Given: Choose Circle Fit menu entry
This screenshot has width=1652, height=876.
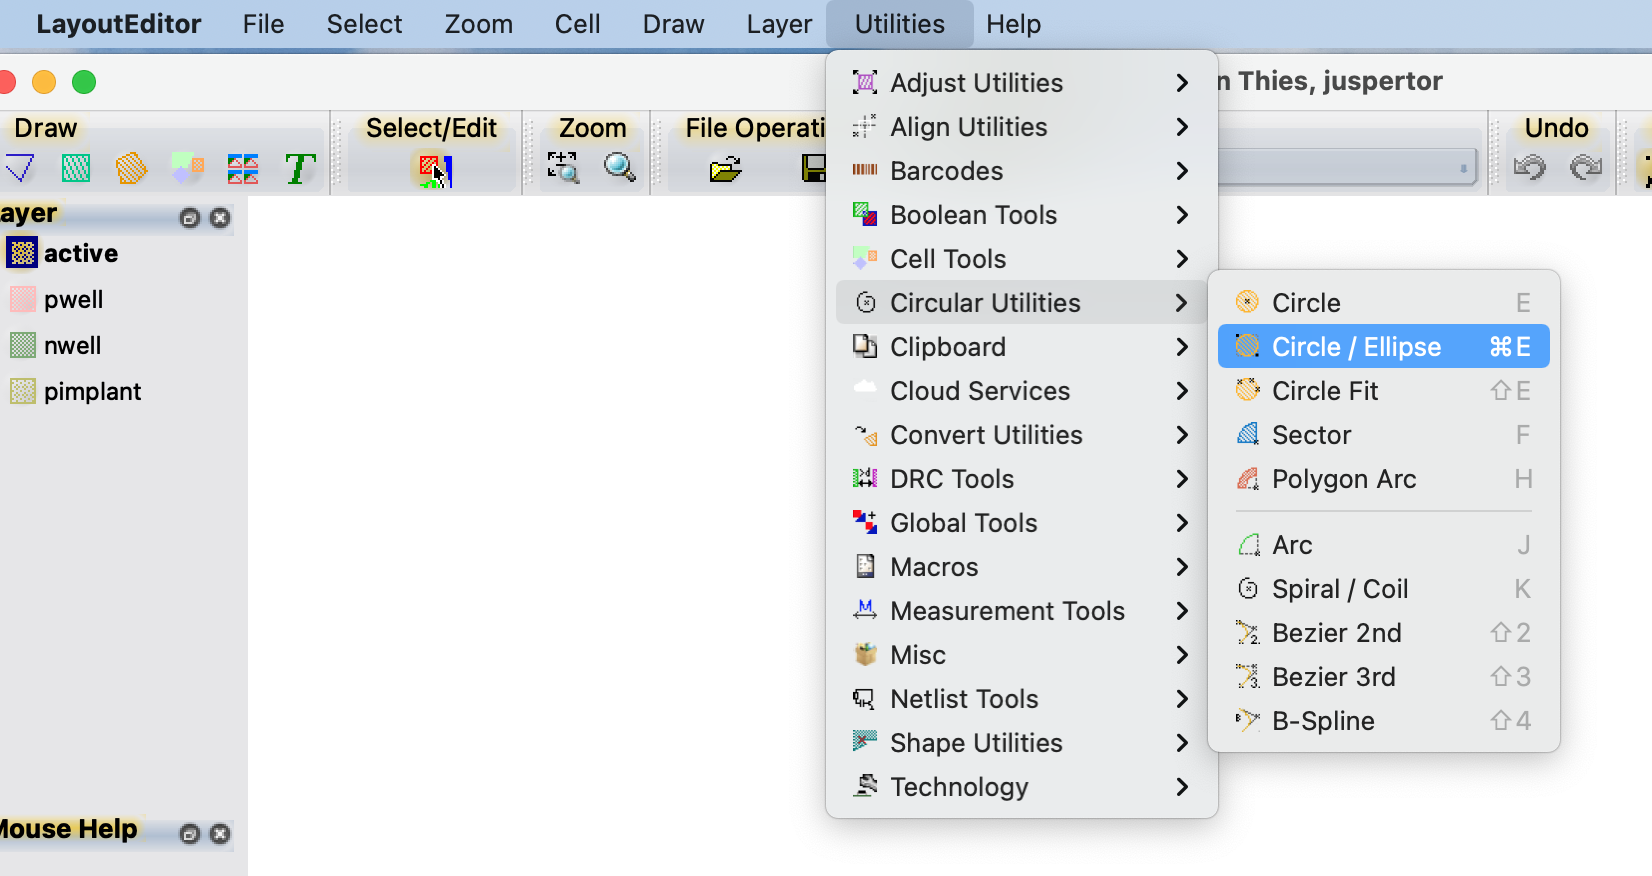Looking at the screenshot, I should coord(1384,391).
